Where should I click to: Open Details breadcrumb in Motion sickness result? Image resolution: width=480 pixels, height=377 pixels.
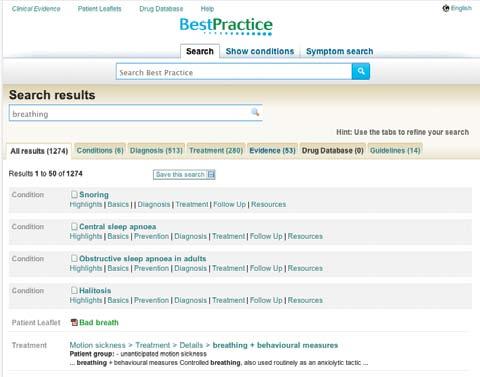click(x=191, y=345)
